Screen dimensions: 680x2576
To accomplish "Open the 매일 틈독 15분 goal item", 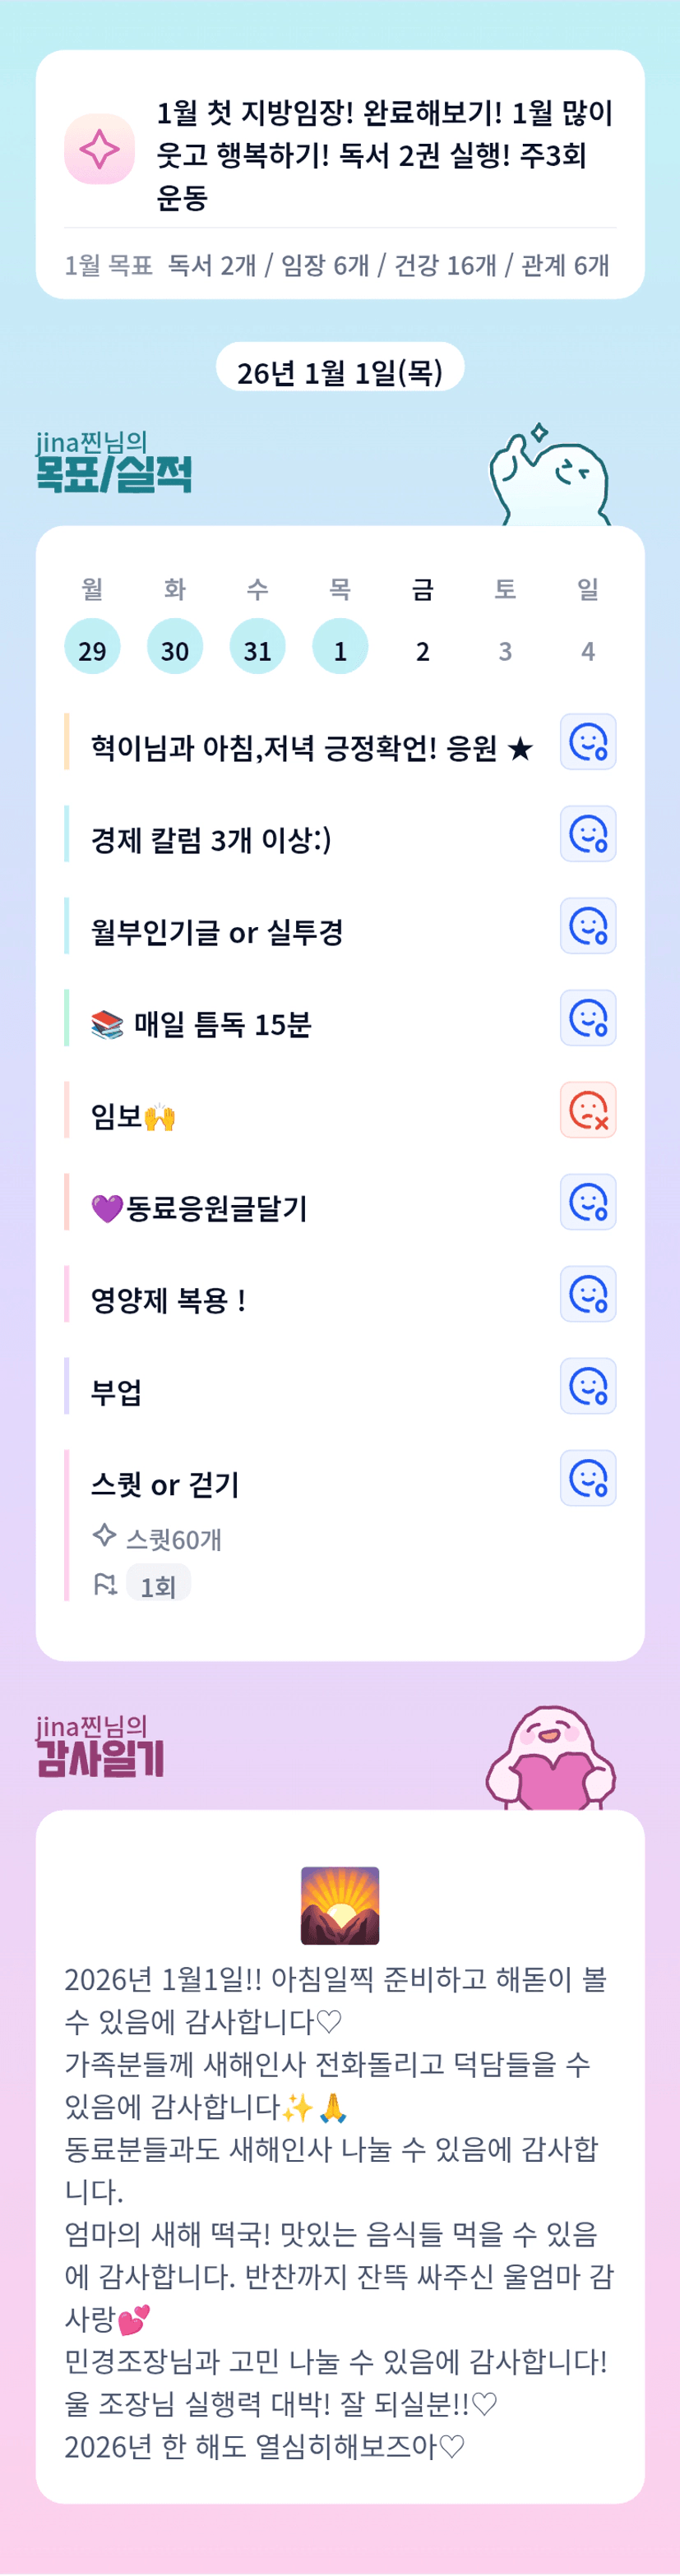I will [222, 1024].
